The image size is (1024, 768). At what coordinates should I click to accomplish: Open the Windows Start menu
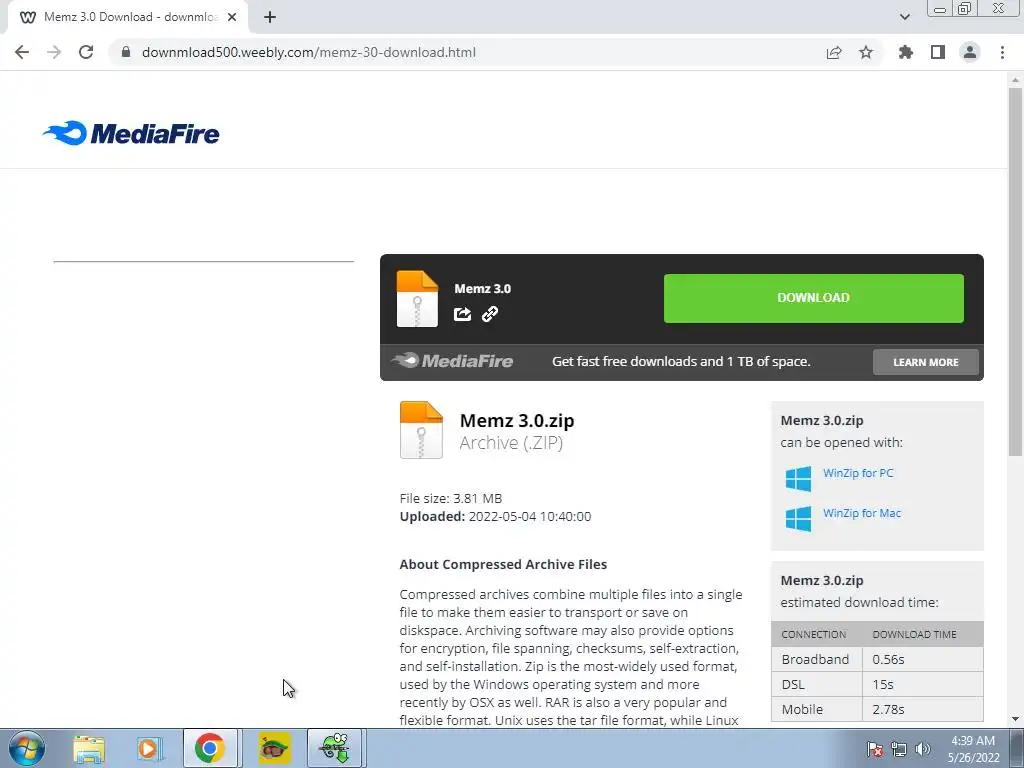27,748
